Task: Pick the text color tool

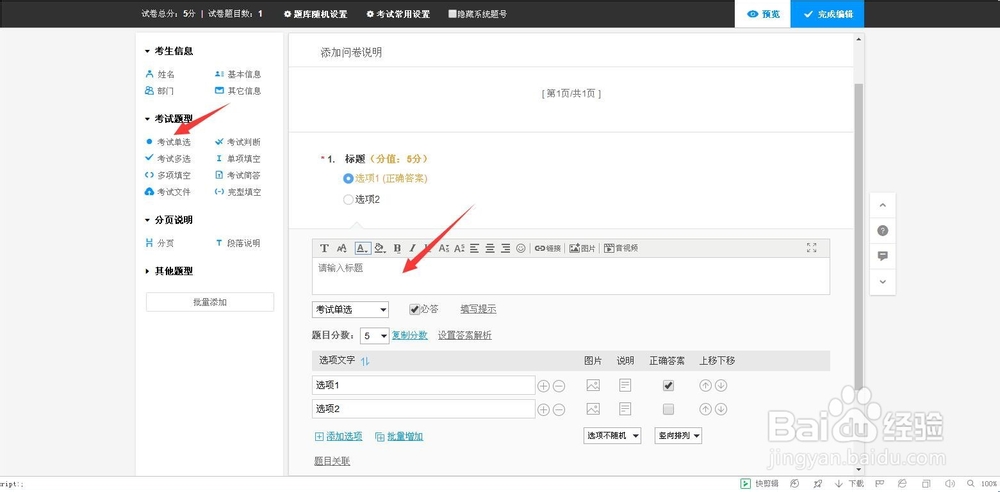Action: 362,248
